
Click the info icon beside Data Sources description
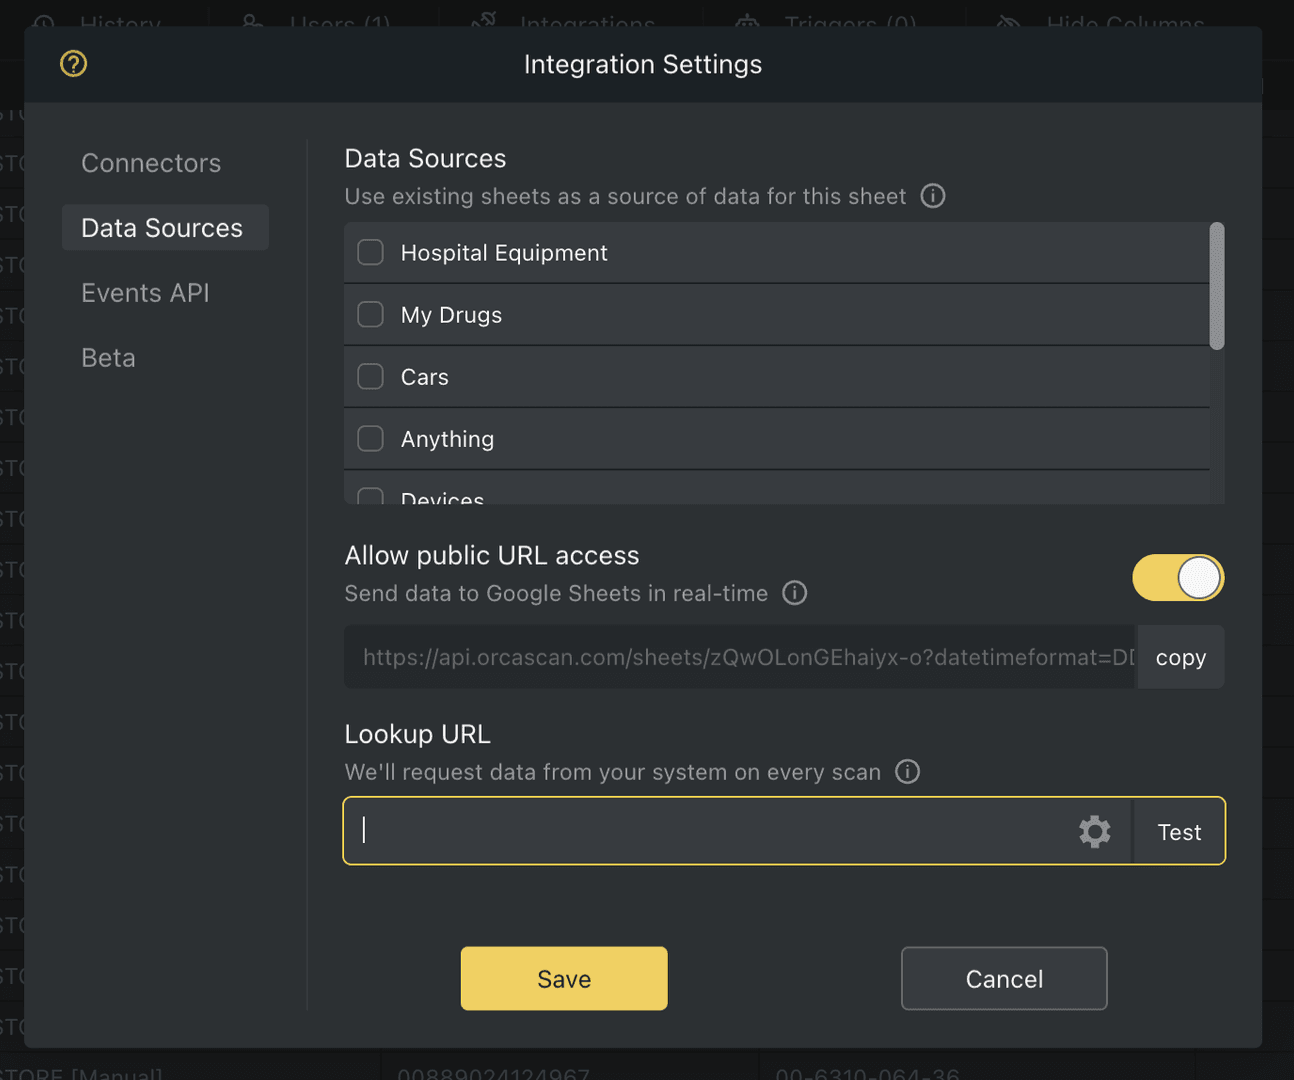point(932,196)
